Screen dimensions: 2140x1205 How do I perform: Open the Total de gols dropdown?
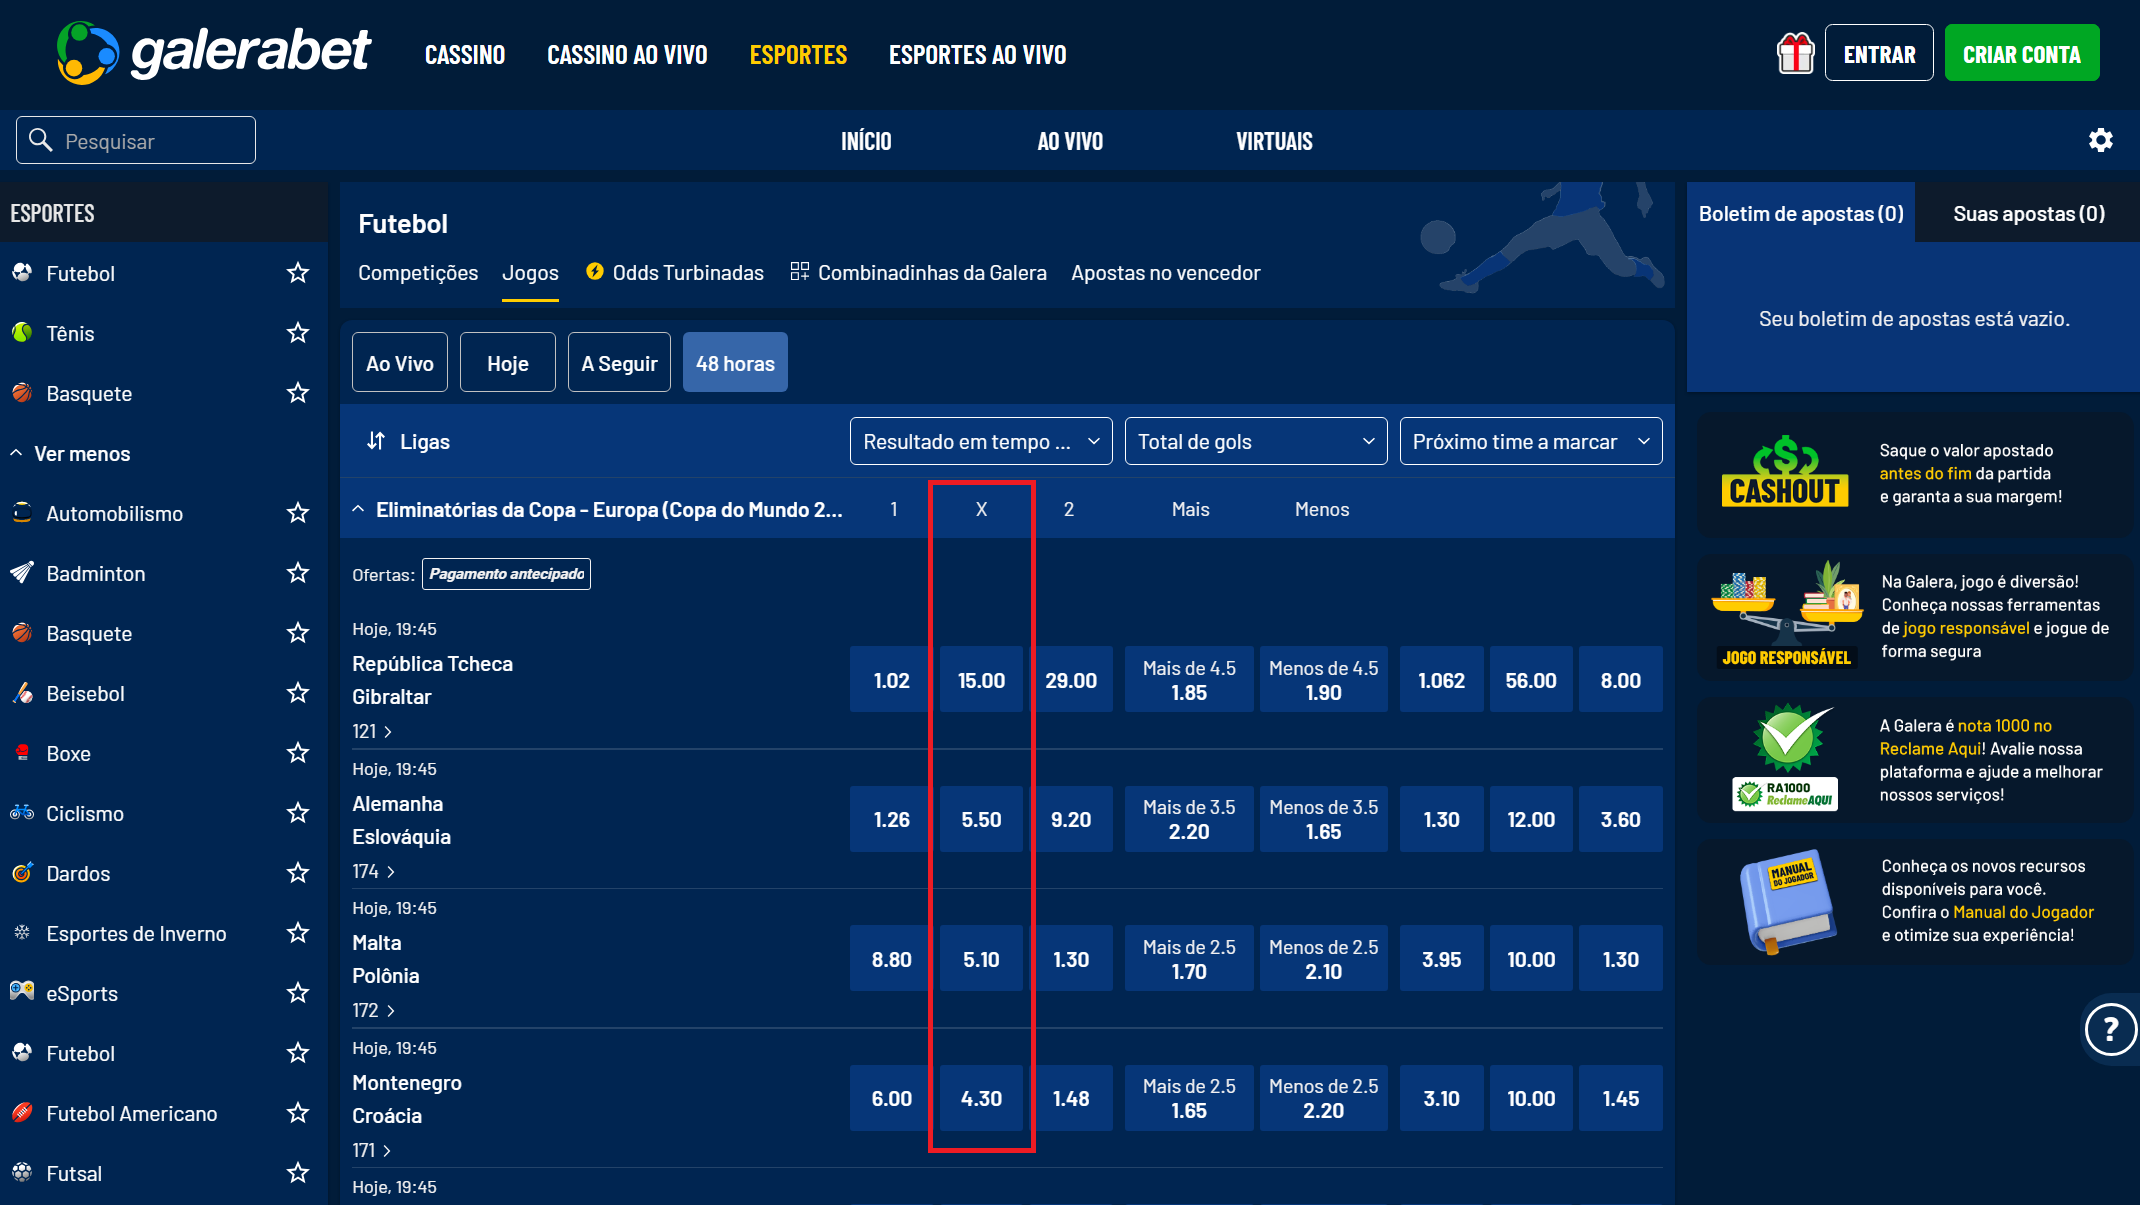(x=1255, y=441)
